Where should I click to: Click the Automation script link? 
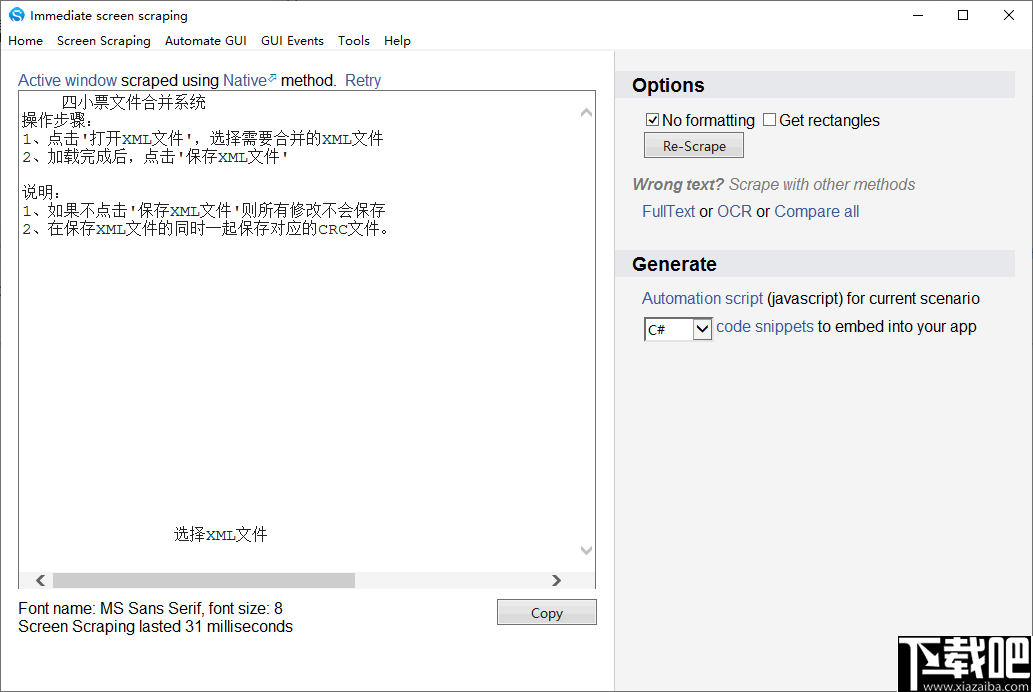pyautogui.click(x=702, y=298)
